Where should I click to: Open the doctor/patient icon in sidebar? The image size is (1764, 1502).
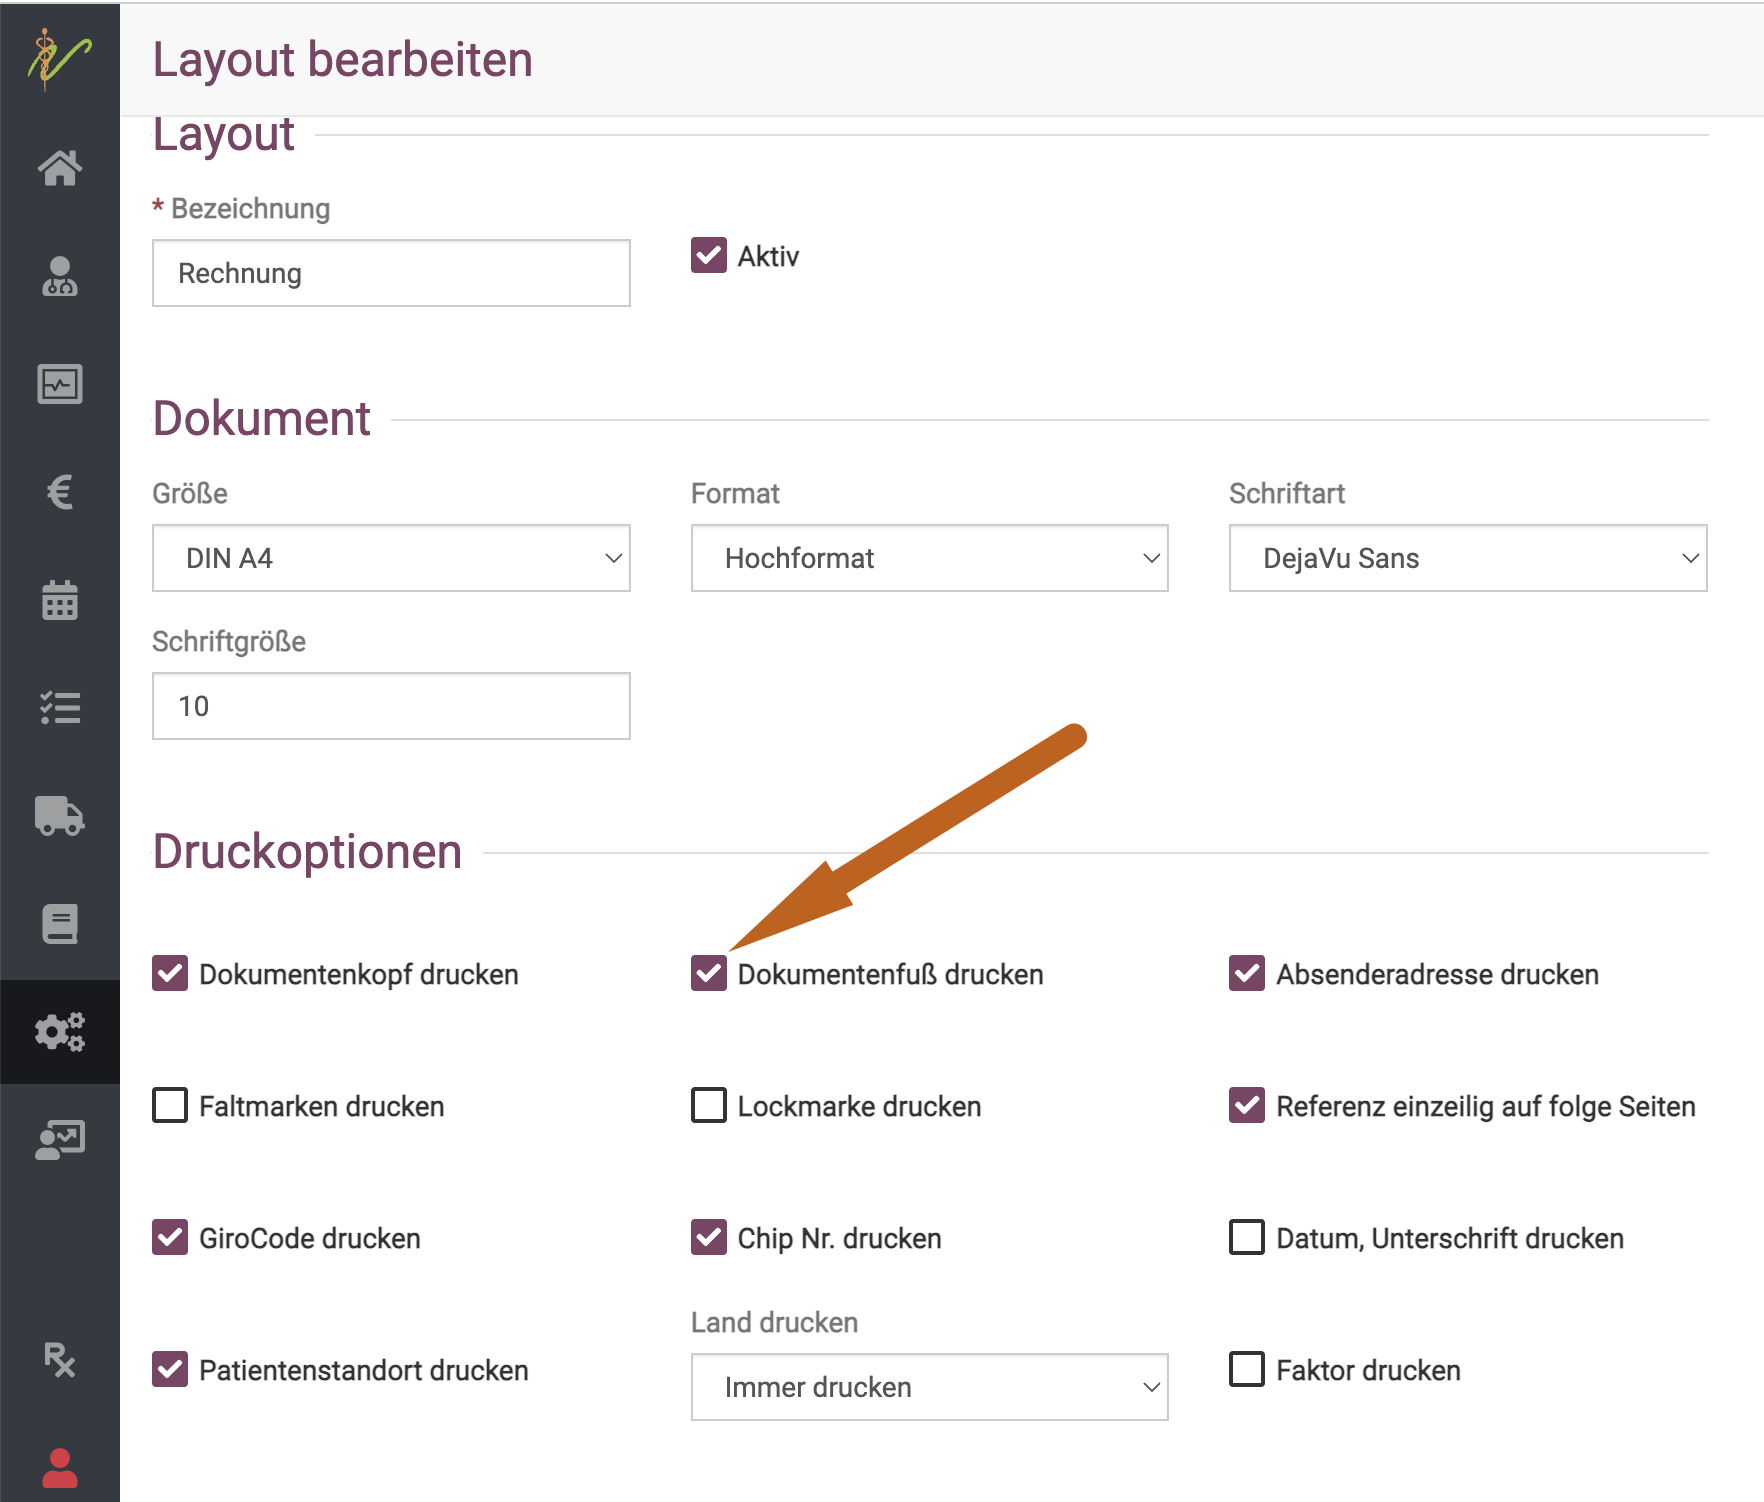(60, 277)
